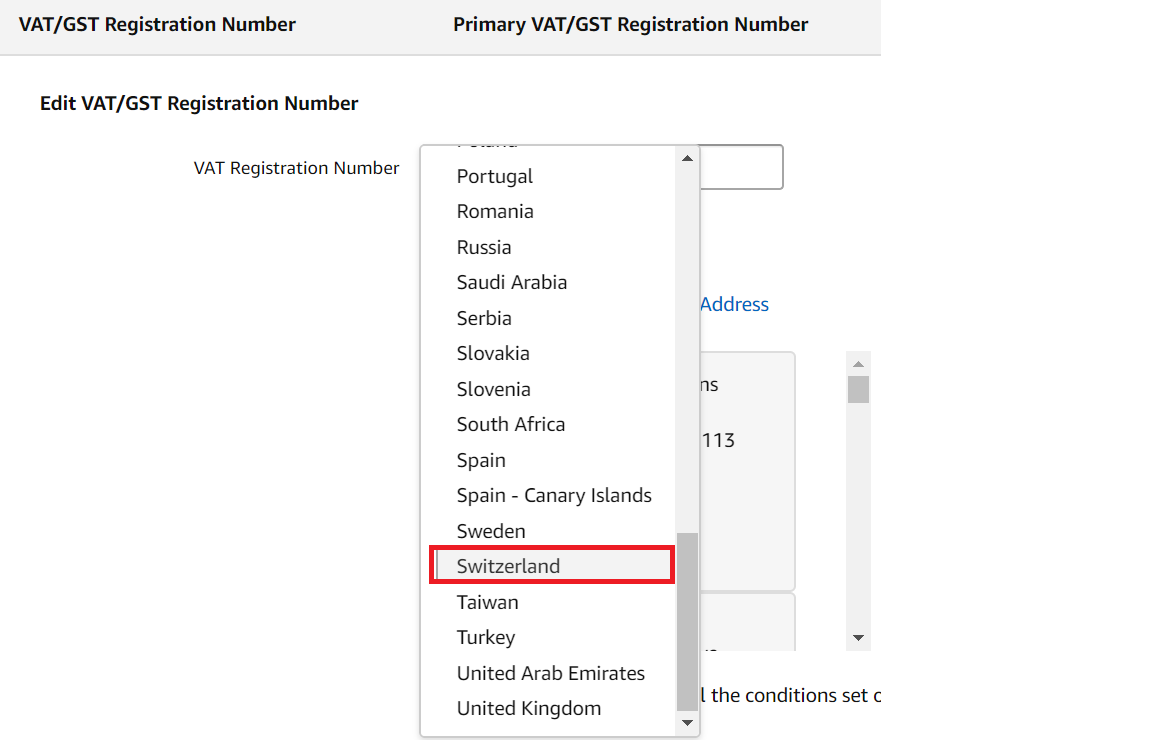
Task: Choose South Africa from the list
Action: (511, 424)
